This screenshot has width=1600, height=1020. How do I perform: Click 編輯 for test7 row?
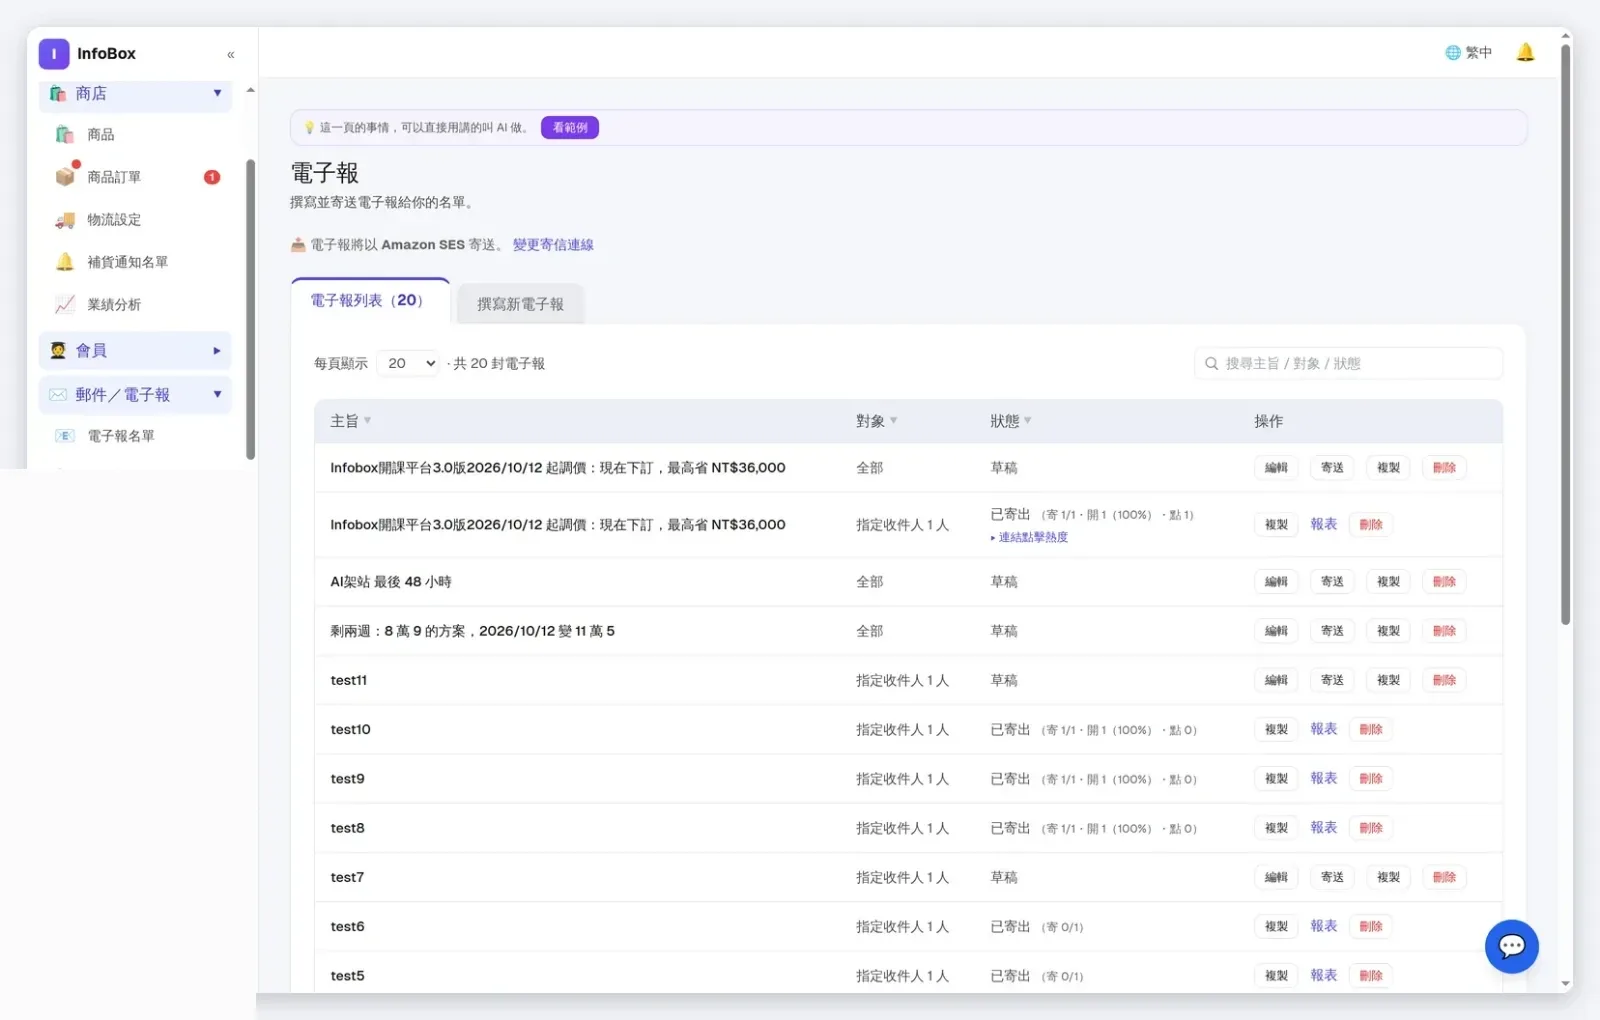1276,877
